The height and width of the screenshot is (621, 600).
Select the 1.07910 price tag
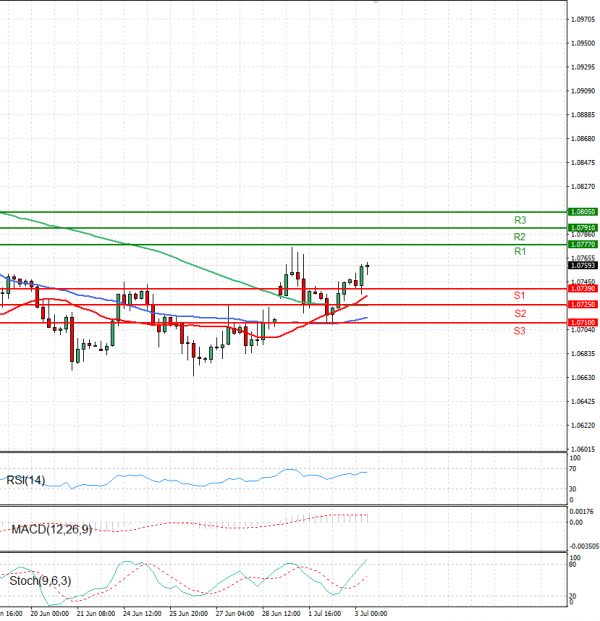583,228
